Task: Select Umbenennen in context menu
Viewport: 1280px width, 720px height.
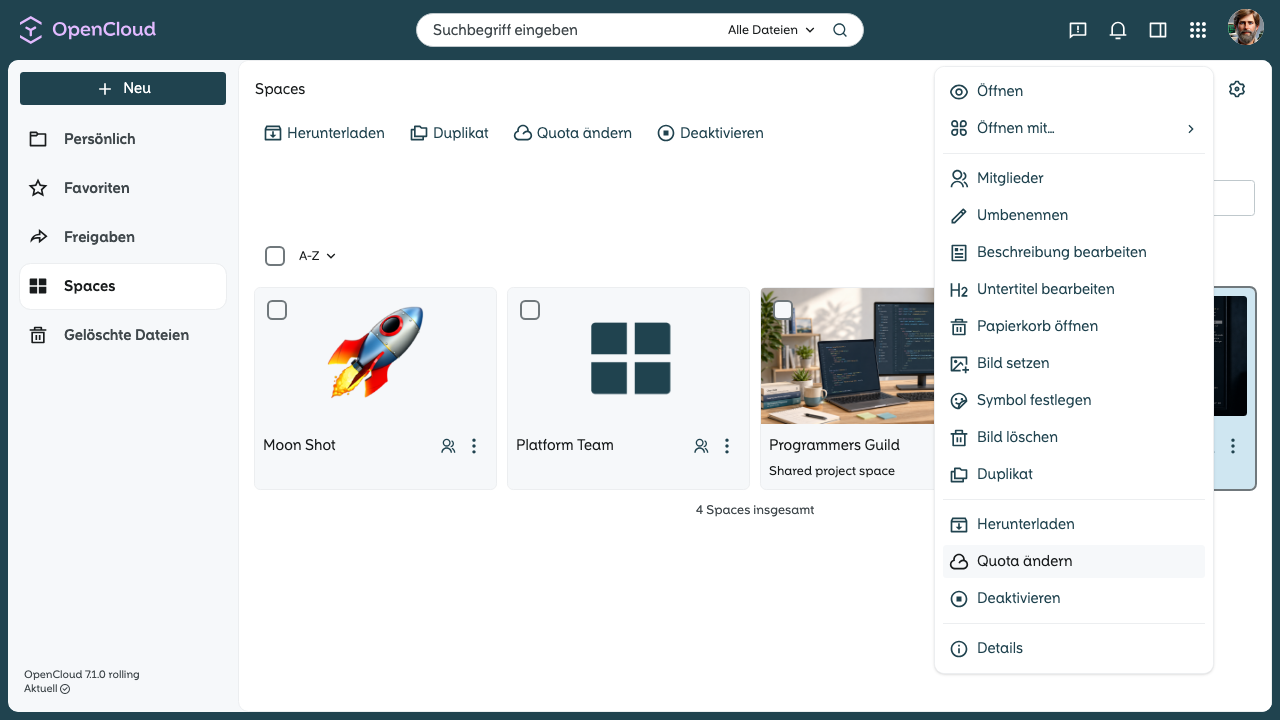Action: pyautogui.click(x=1074, y=215)
